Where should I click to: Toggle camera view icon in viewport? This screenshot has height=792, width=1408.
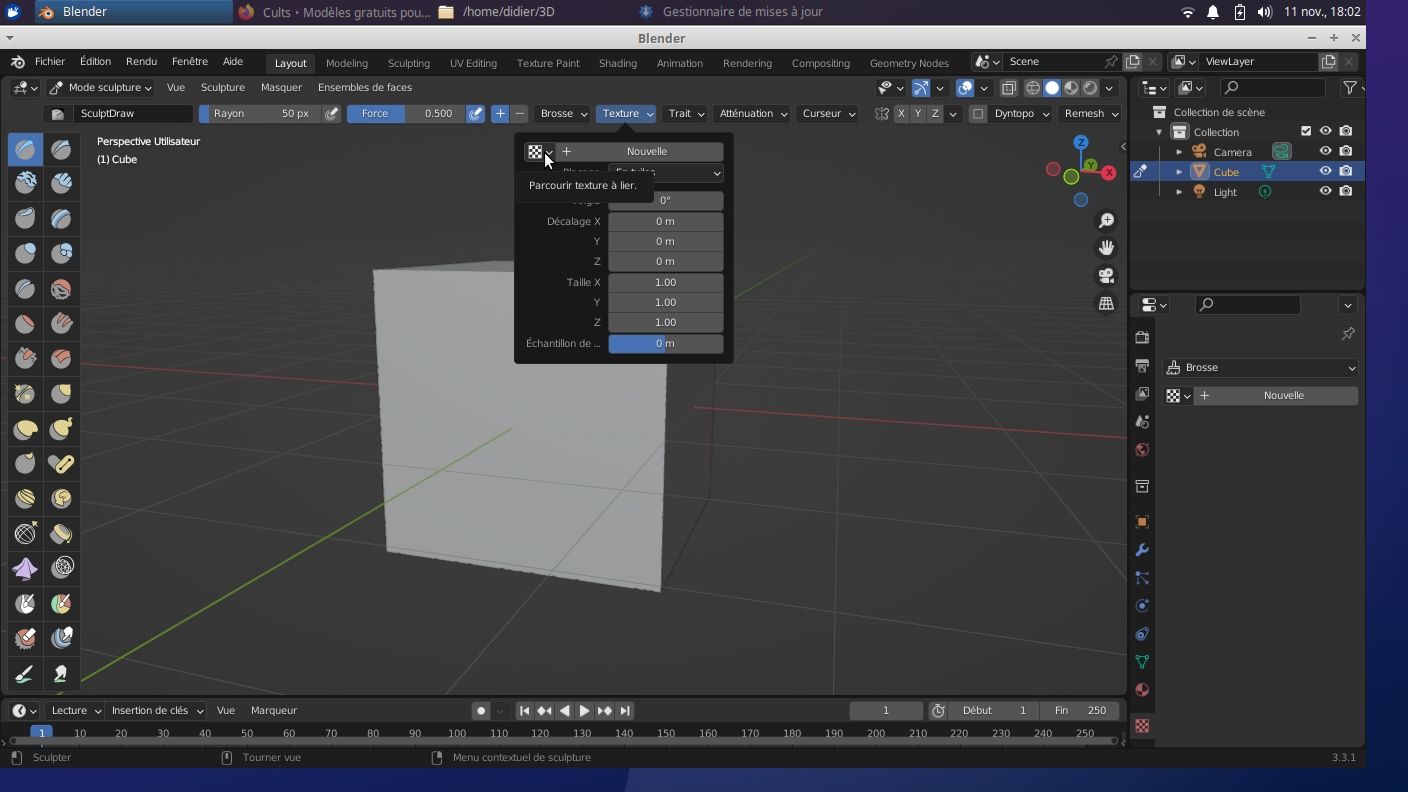(1106, 276)
